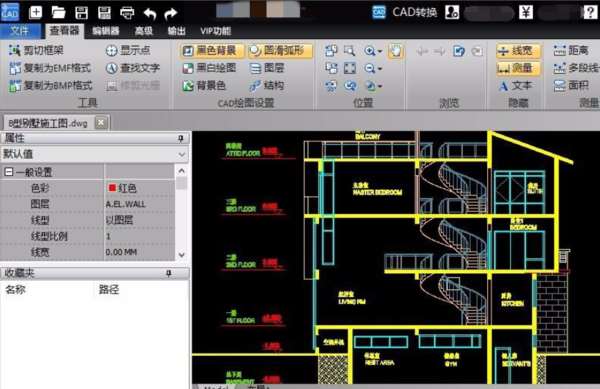This screenshot has height=389, width=600.
Task: Collapse the 一般设置 section
Action: click(x=8, y=172)
